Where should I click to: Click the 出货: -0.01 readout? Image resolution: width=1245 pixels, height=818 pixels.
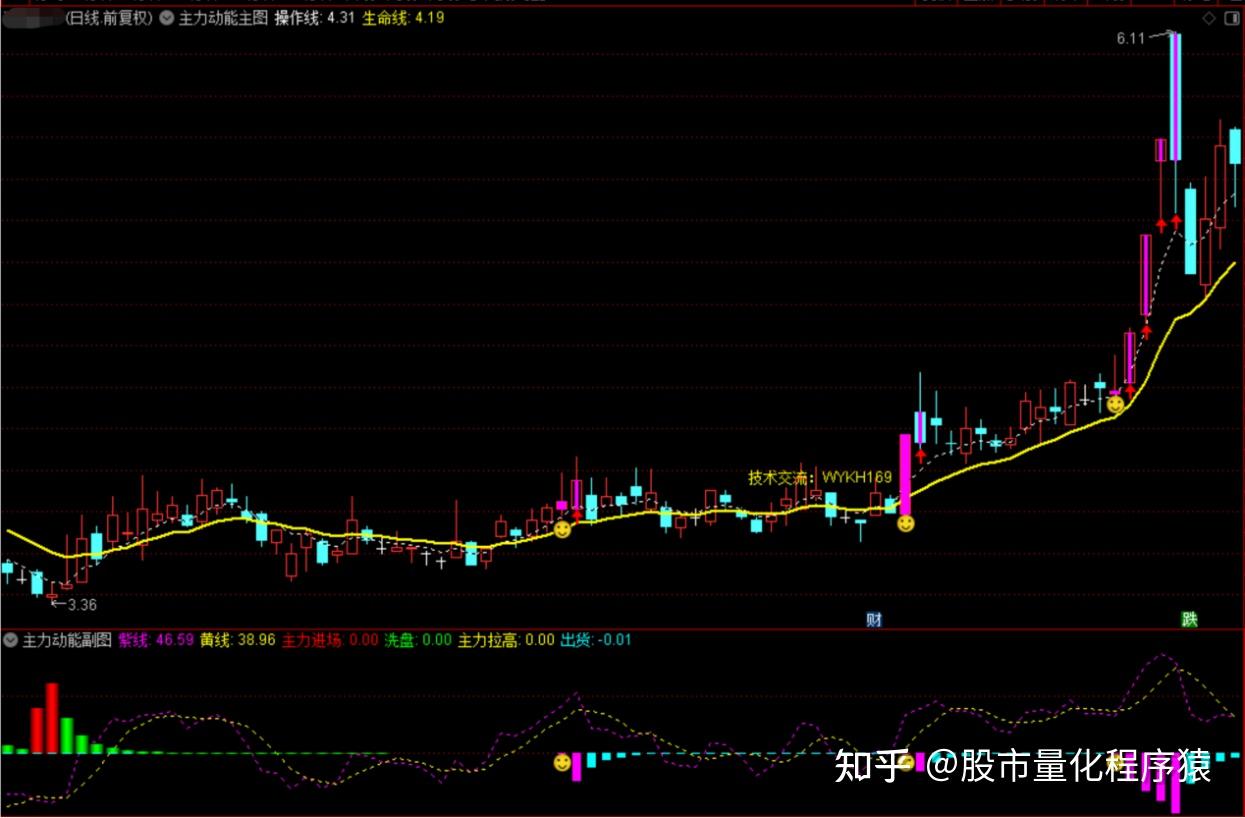(x=596, y=640)
